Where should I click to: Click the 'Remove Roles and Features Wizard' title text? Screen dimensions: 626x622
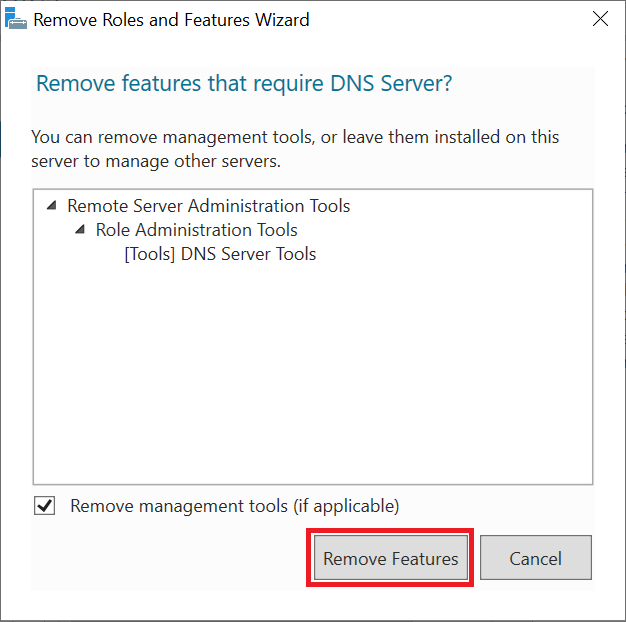coord(171,20)
